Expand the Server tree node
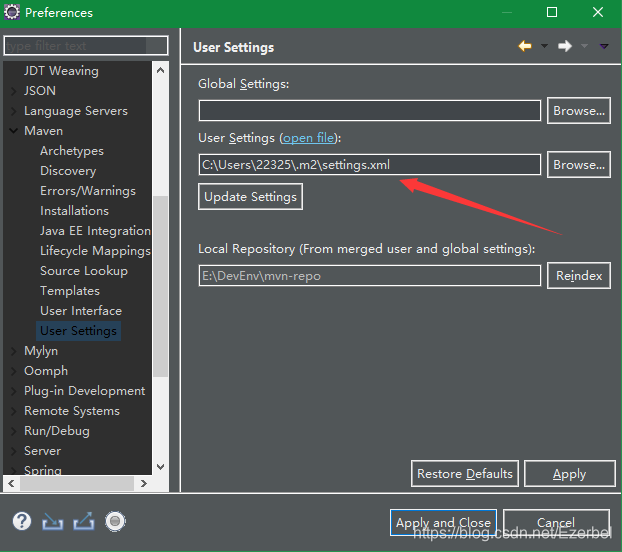Image resolution: width=622 pixels, height=552 pixels. [x=13, y=451]
